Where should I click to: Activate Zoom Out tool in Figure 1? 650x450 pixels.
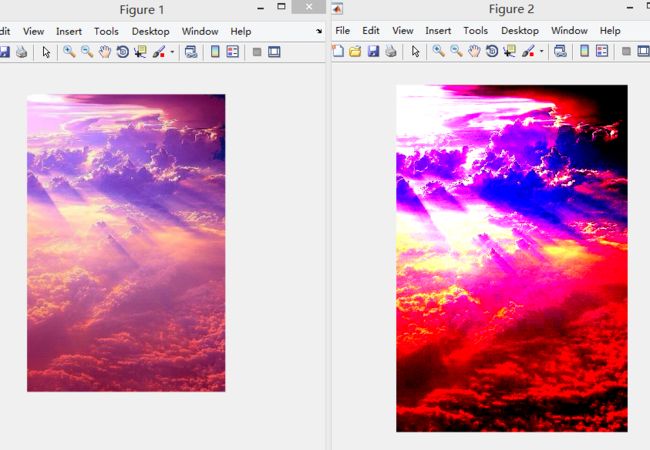click(x=87, y=52)
